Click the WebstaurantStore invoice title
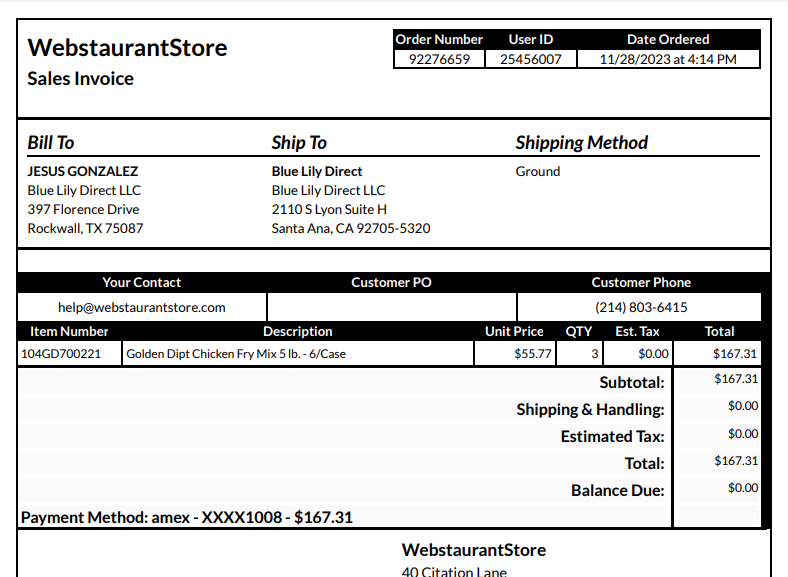Viewport: 788px width, 577px height. click(127, 48)
